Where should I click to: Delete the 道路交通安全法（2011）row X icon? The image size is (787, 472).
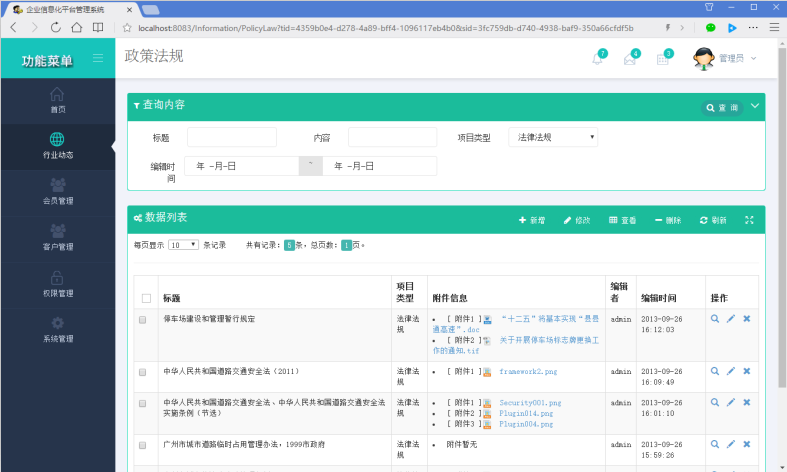pyautogui.click(x=747, y=371)
